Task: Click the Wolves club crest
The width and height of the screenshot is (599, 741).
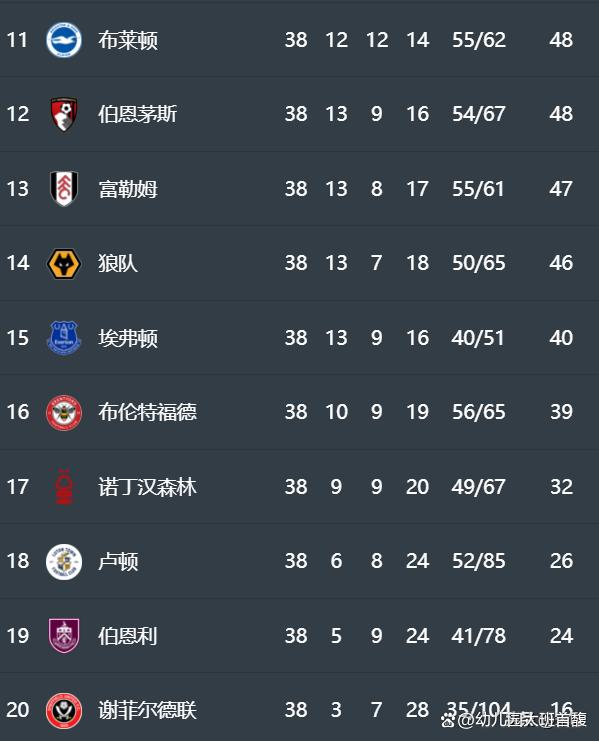Action: (x=64, y=263)
